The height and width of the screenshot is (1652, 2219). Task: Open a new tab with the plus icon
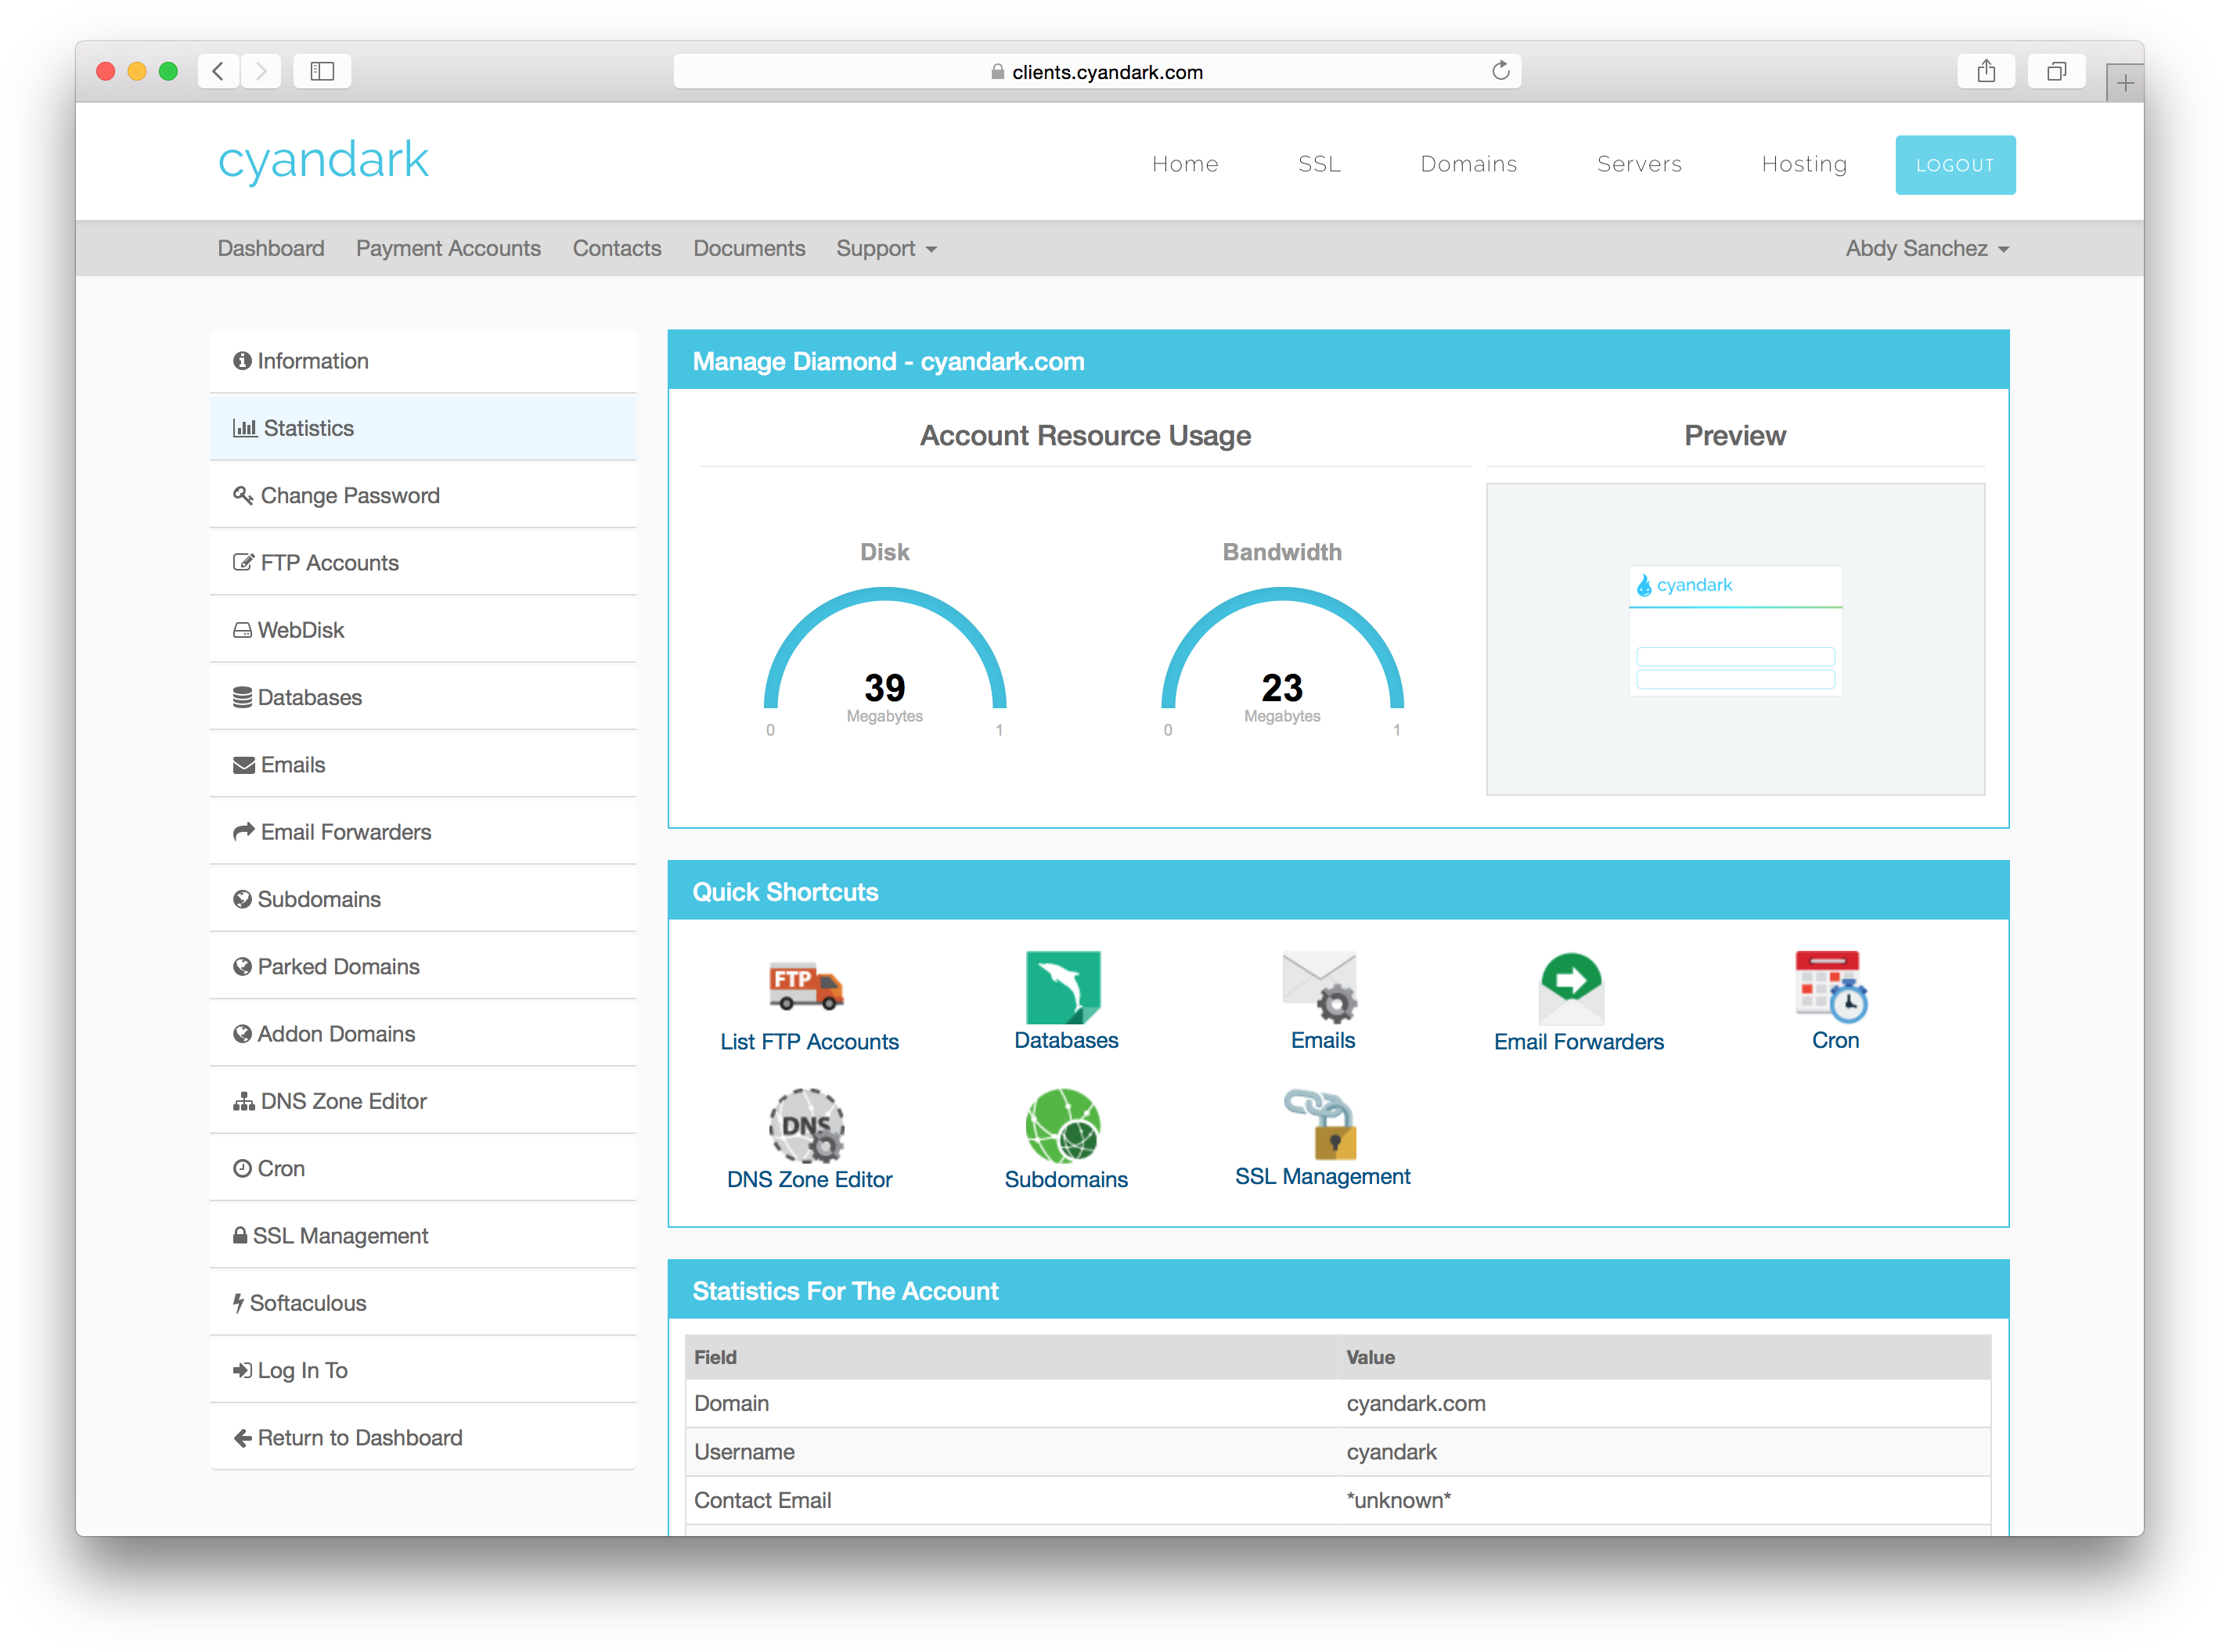(x=2125, y=82)
